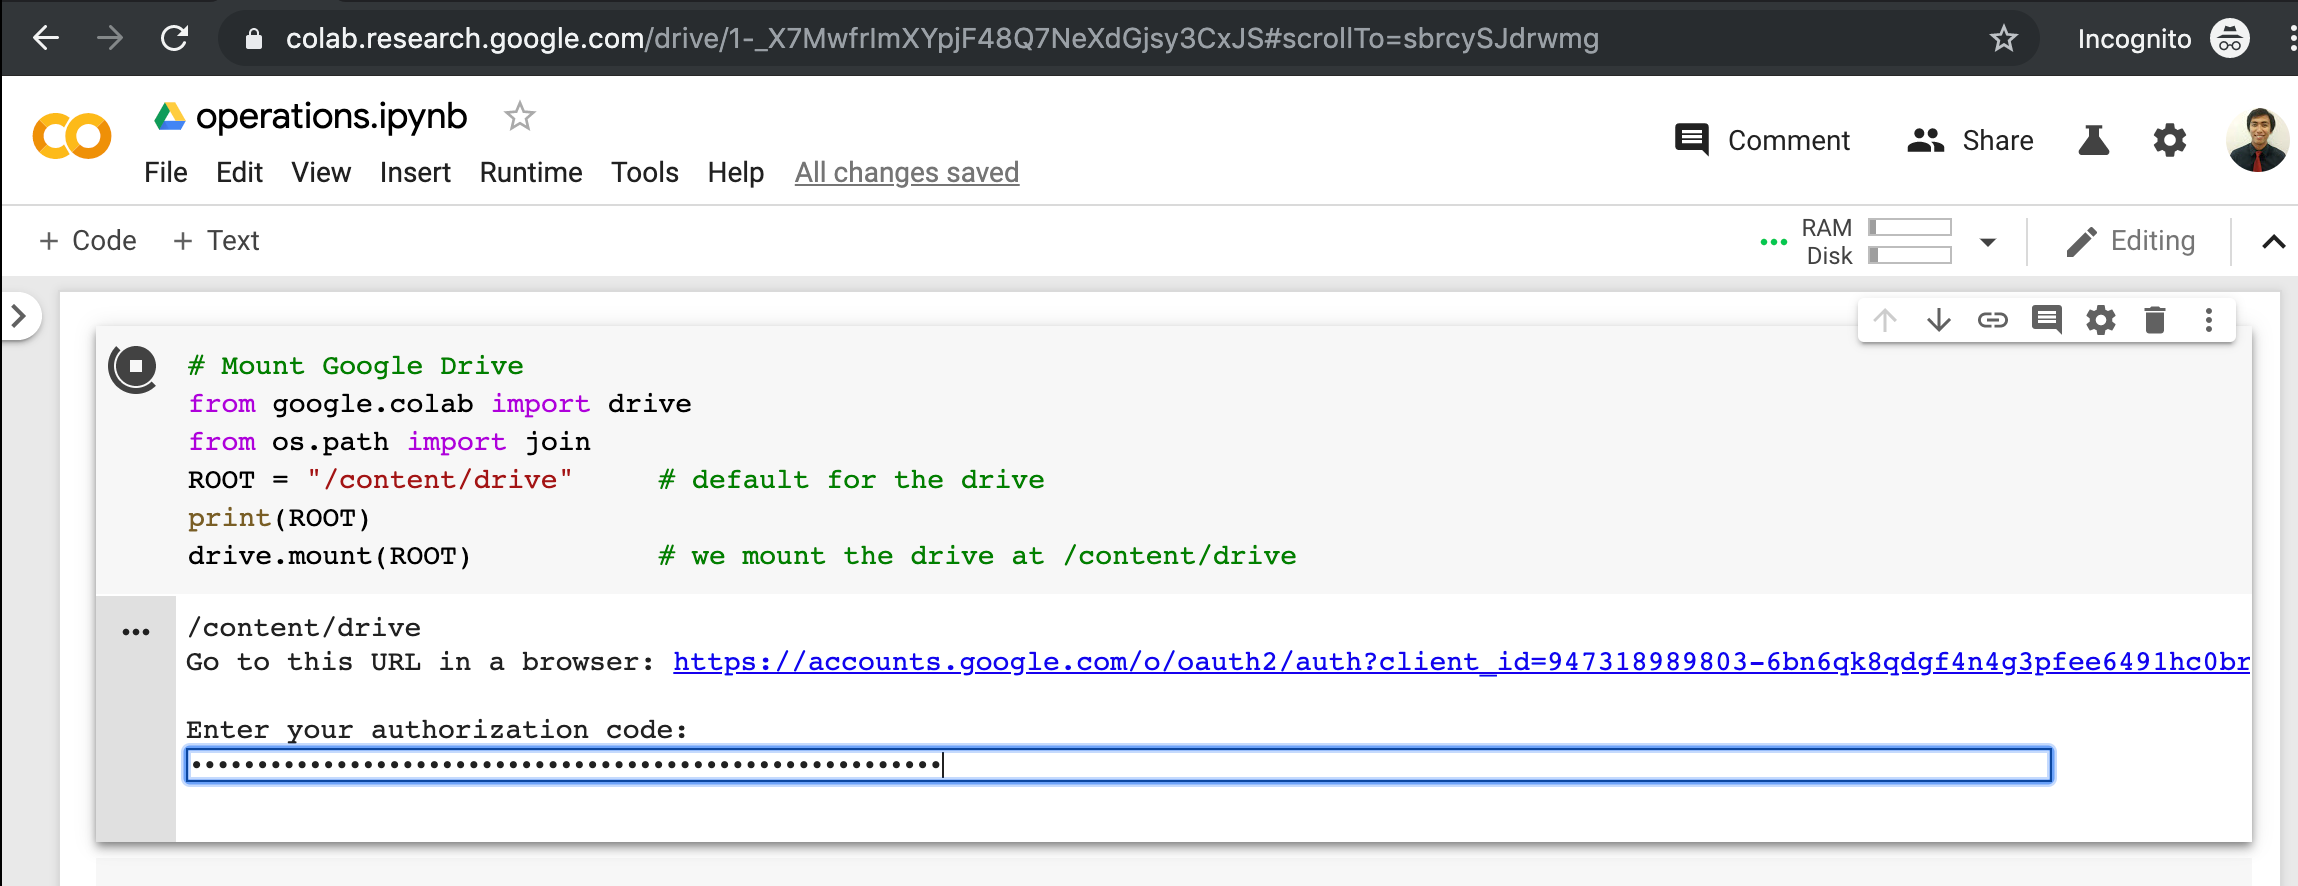Click the 'drive.mount(ROOT)' code line
Screen dimensions: 2298x886
coord(329,556)
